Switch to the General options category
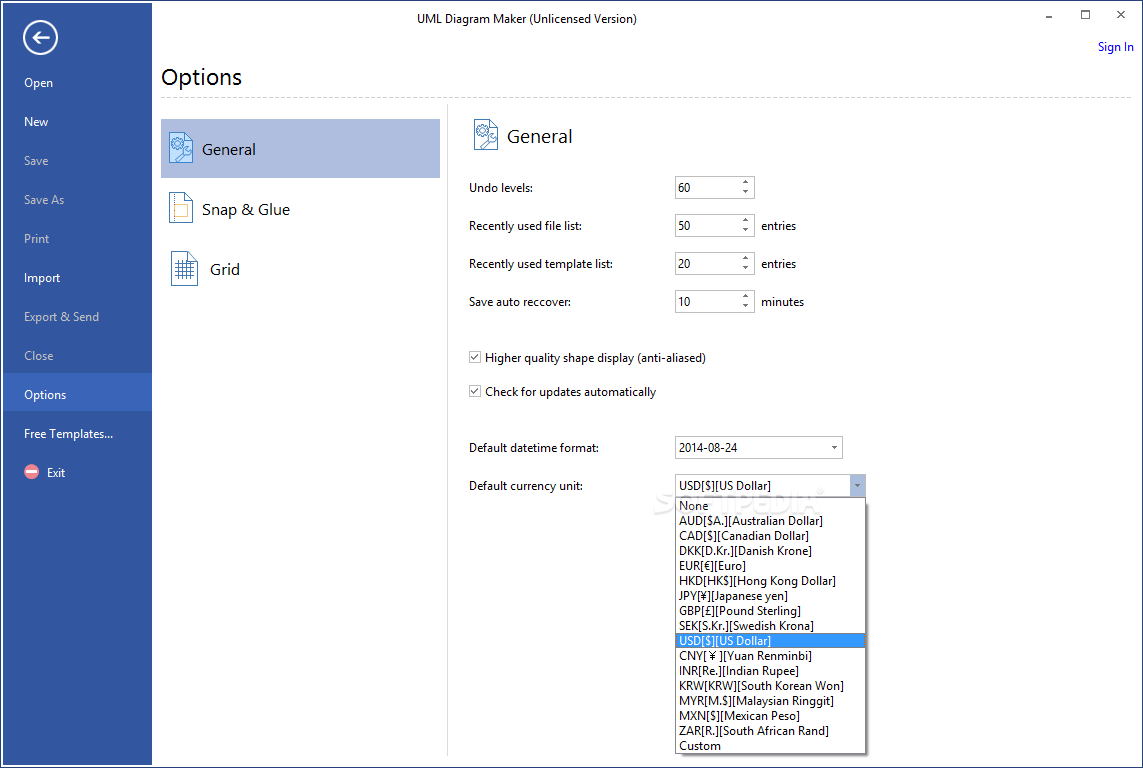Viewport: 1143px width, 768px height. point(300,149)
